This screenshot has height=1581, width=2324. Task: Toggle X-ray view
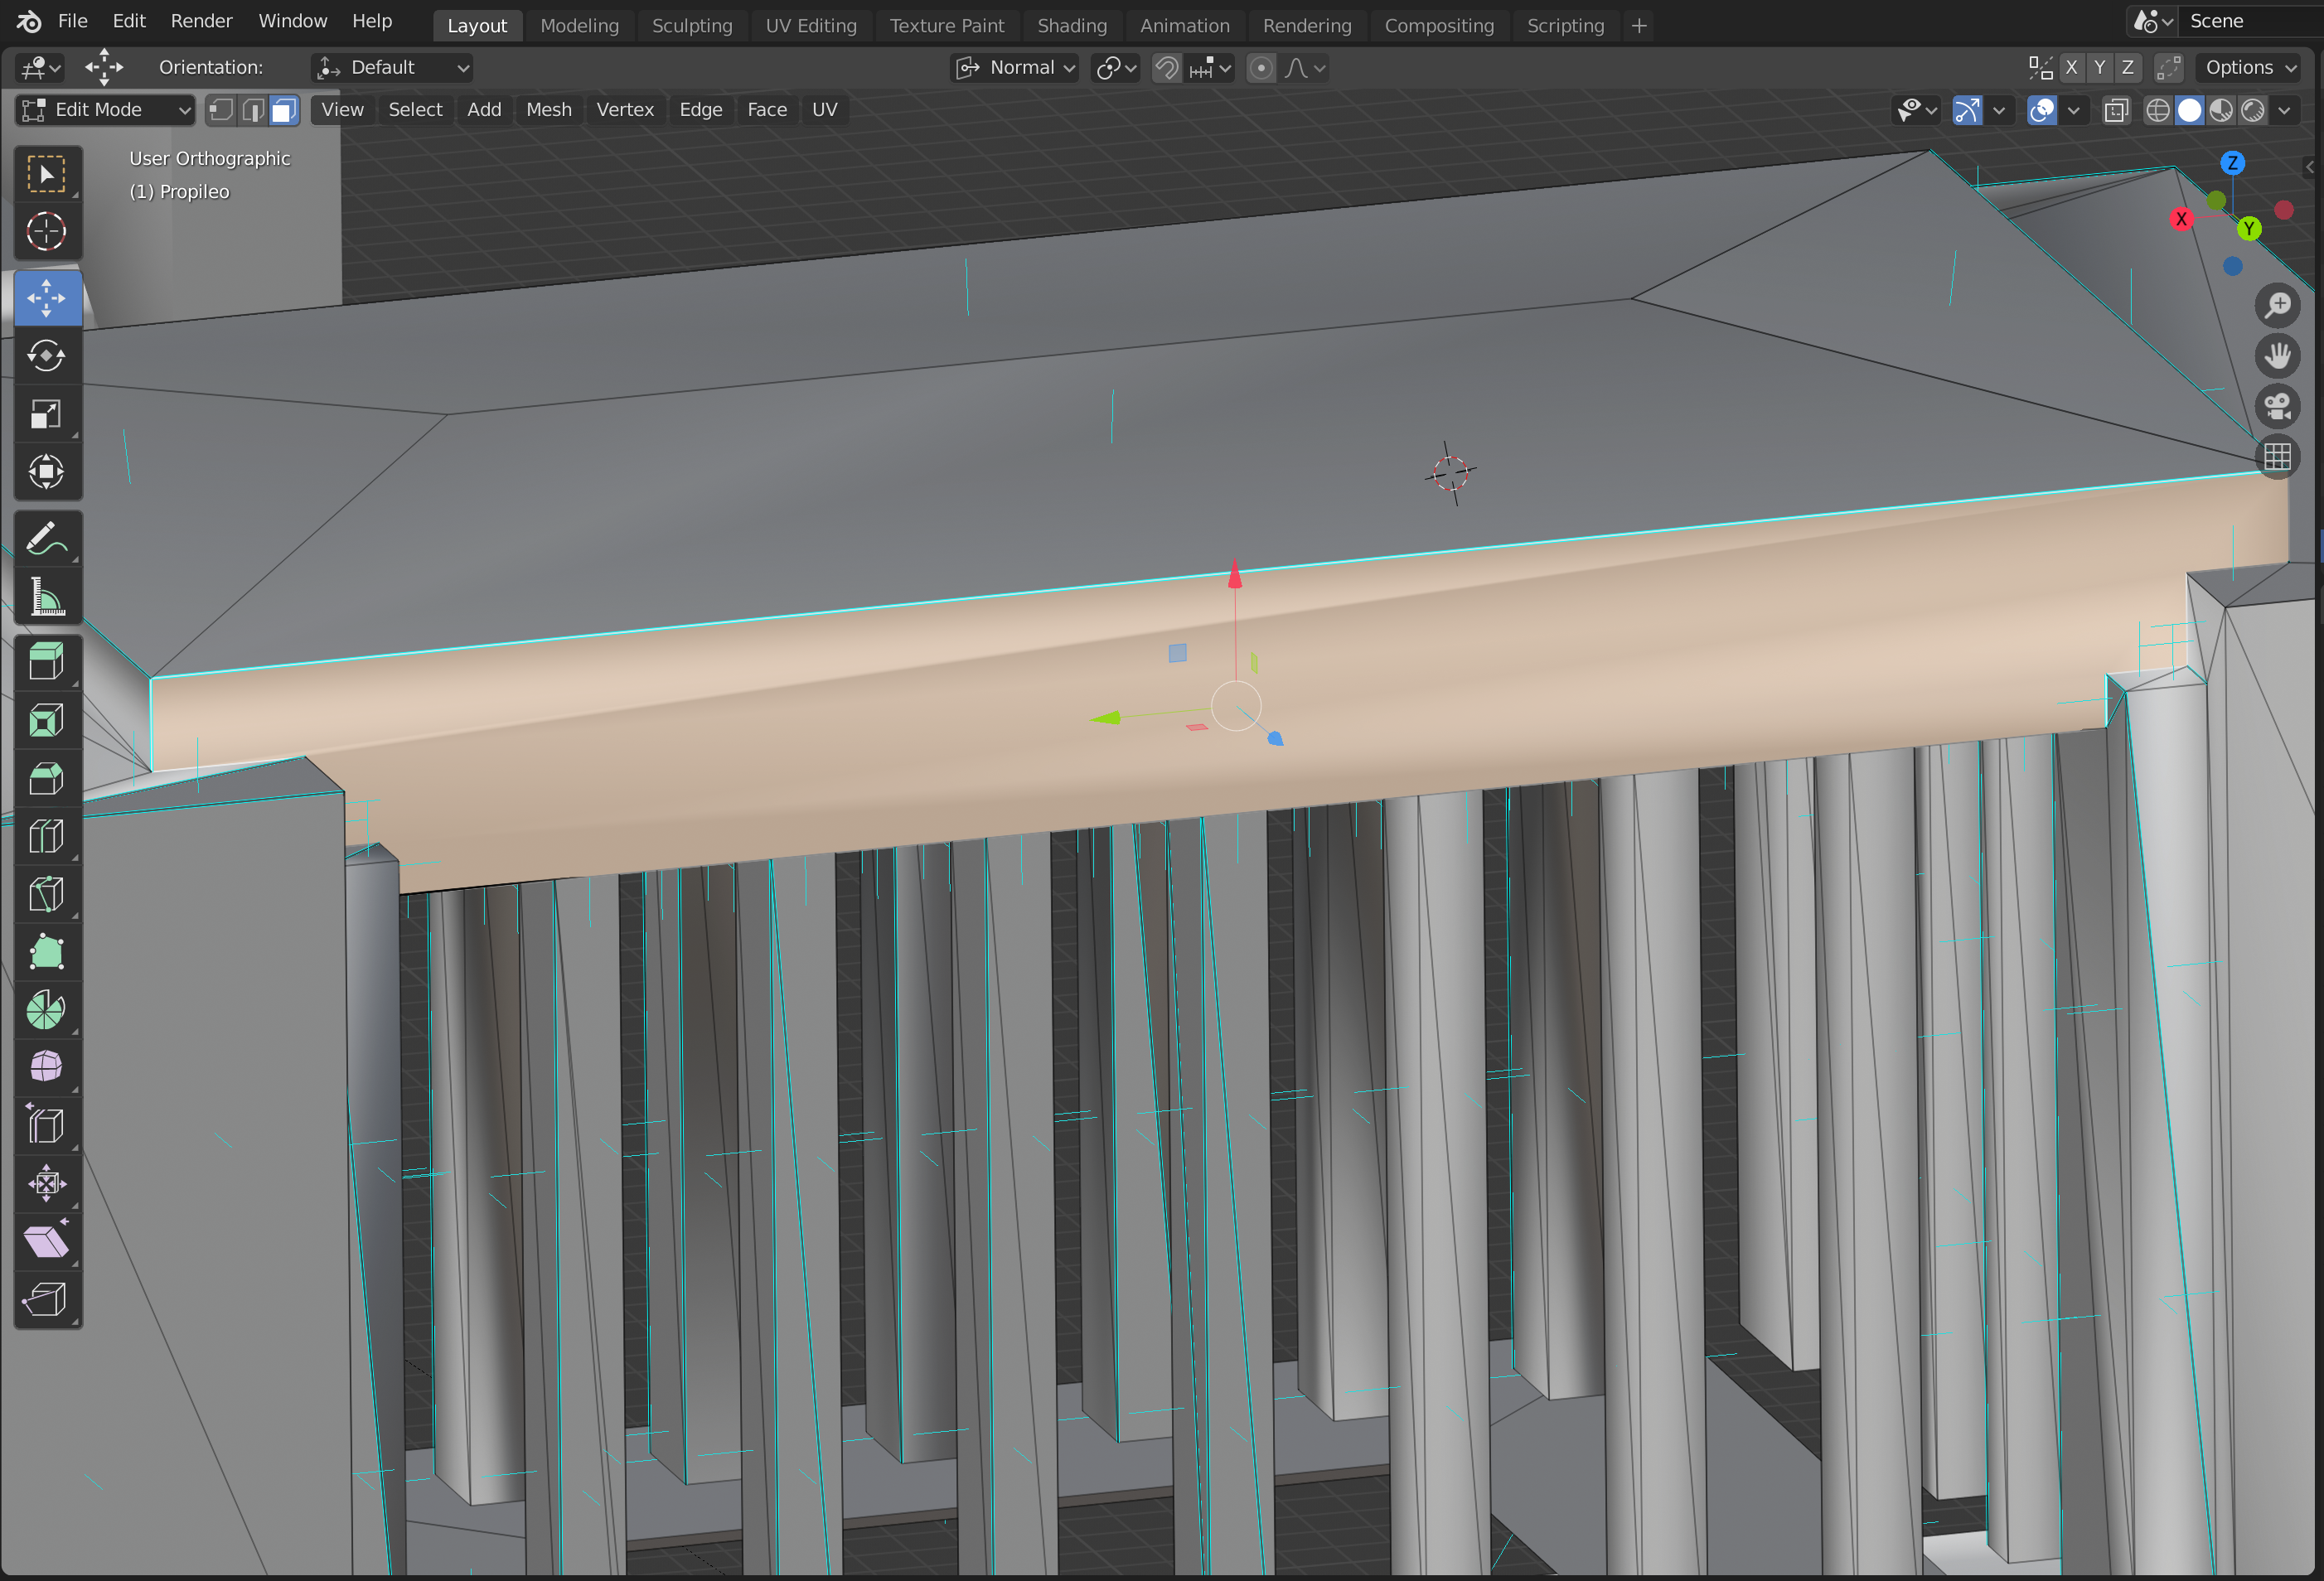coord(2115,110)
